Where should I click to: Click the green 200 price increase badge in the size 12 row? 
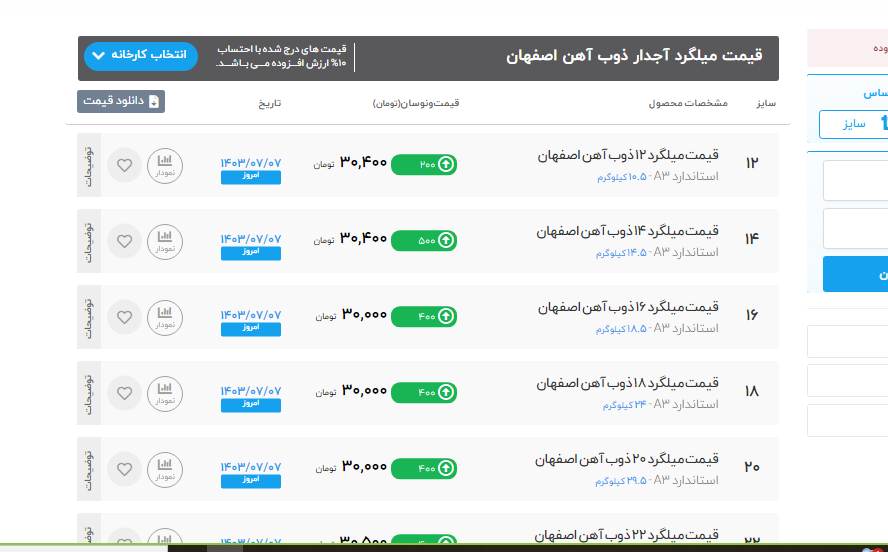point(424,164)
